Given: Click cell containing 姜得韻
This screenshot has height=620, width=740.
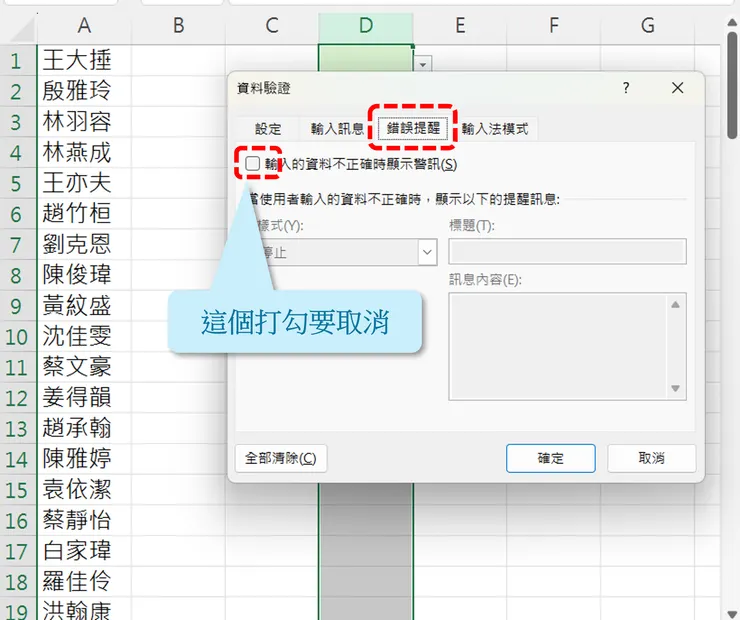Looking at the screenshot, I should pyautogui.click(x=84, y=398).
